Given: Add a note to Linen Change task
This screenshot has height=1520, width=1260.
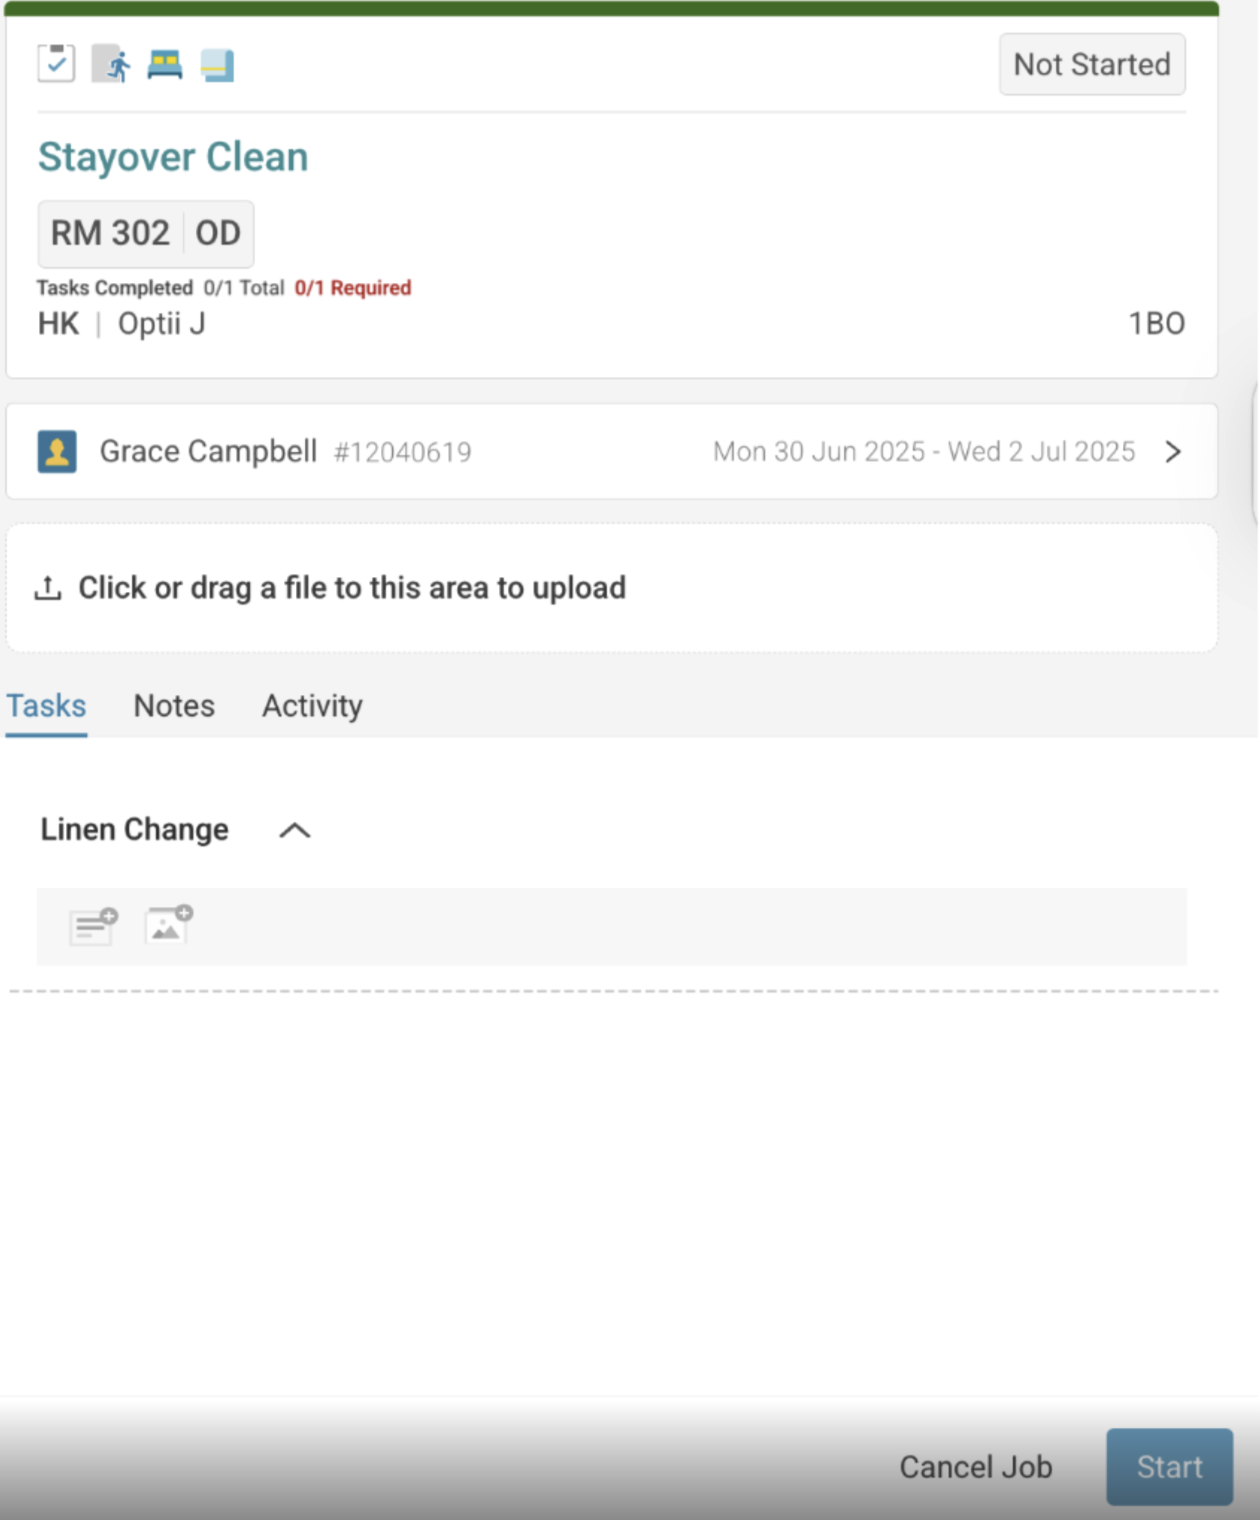Looking at the screenshot, I should point(93,926).
